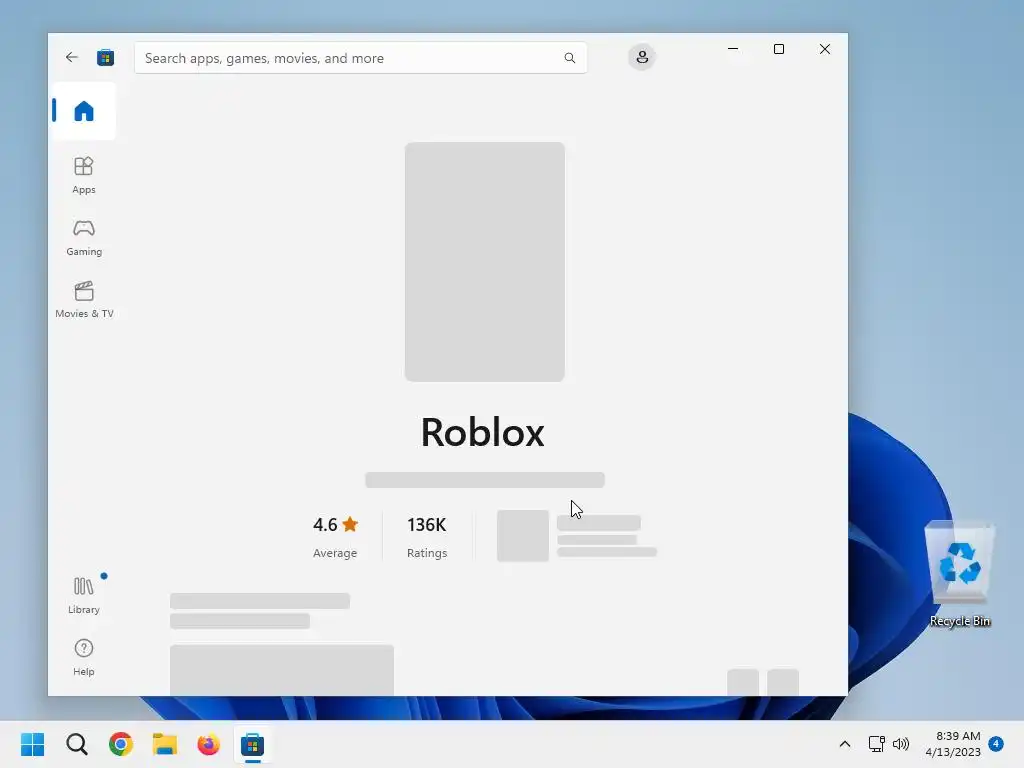
Task: Open network status tray icon
Action: [876, 744]
